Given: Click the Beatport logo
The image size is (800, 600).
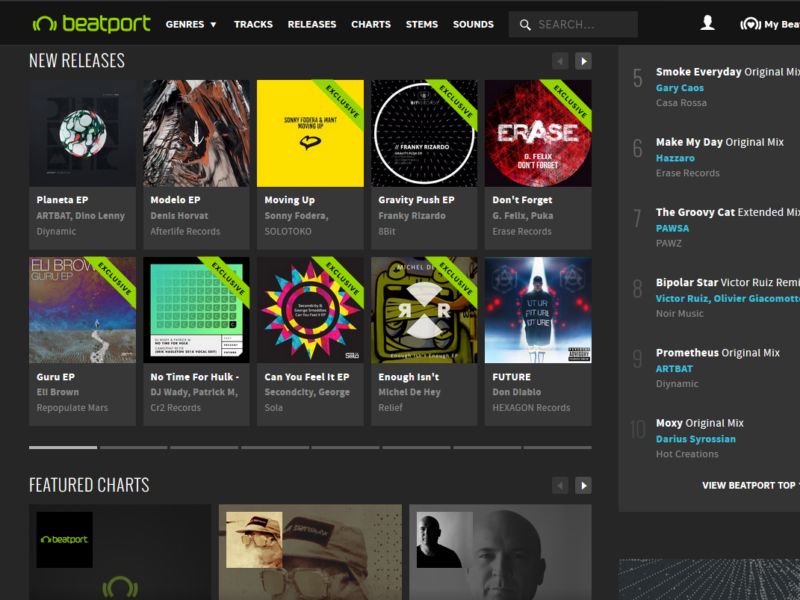Looking at the screenshot, I should click(x=91, y=24).
